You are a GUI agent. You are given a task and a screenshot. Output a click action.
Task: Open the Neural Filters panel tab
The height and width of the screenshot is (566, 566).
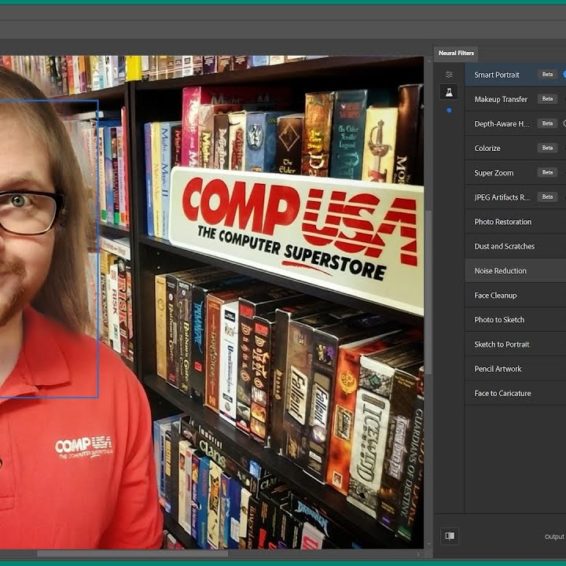[x=456, y=53]
